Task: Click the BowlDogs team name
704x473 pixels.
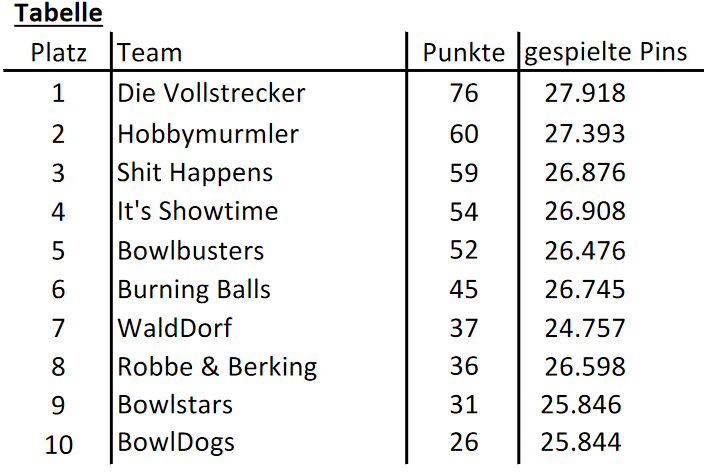Action: pyautogui.click(x=176, y=443)
